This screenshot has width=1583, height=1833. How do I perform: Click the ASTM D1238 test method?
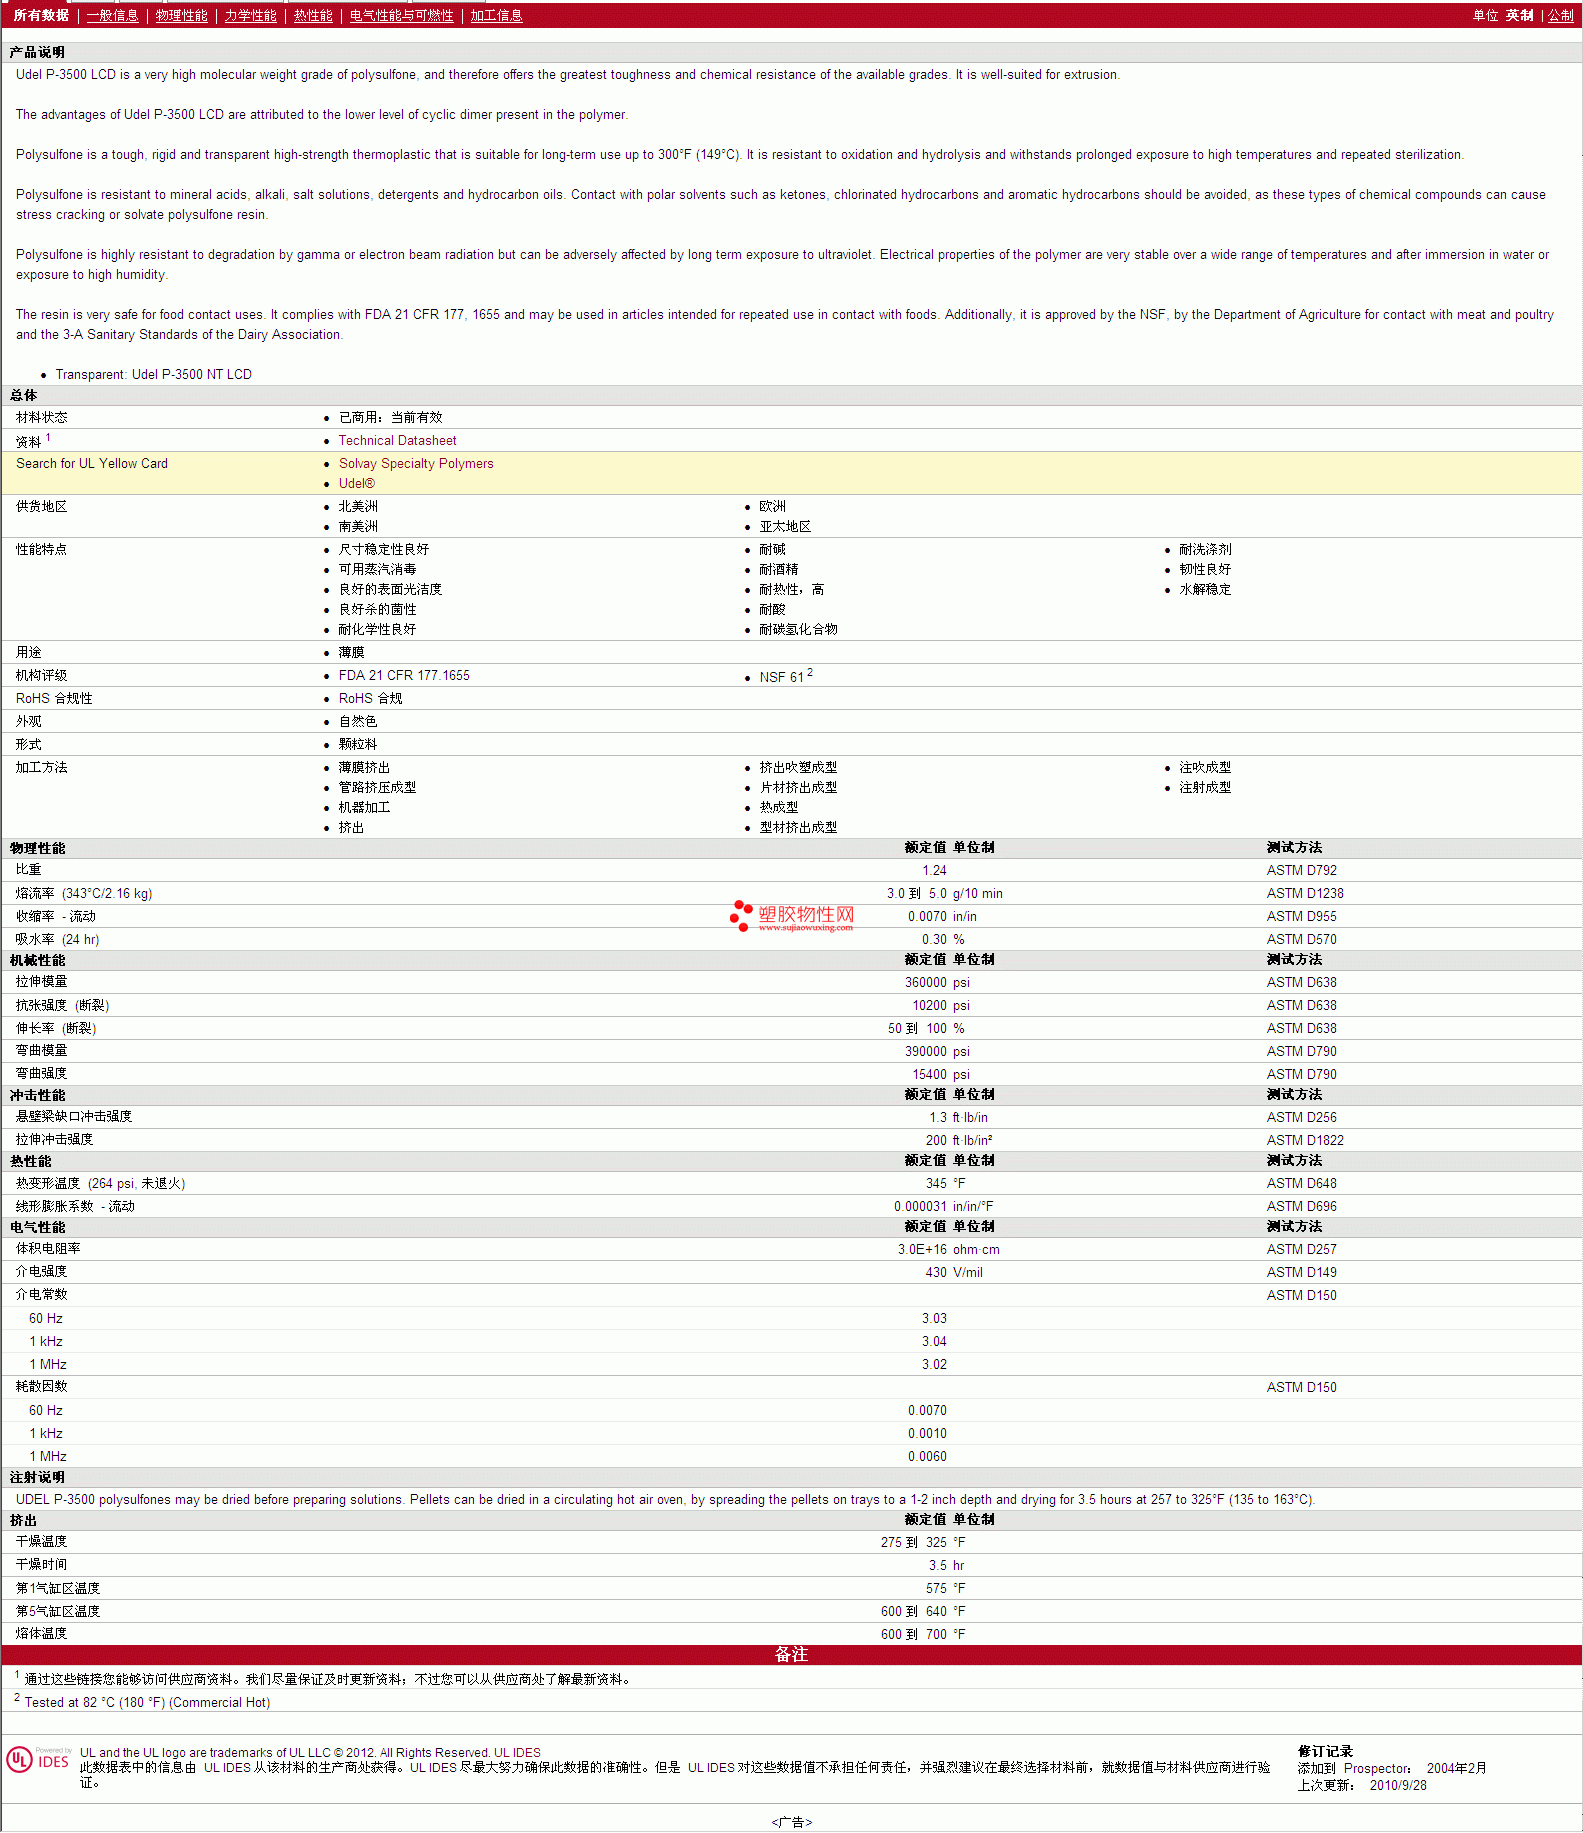coord(1305,894)
